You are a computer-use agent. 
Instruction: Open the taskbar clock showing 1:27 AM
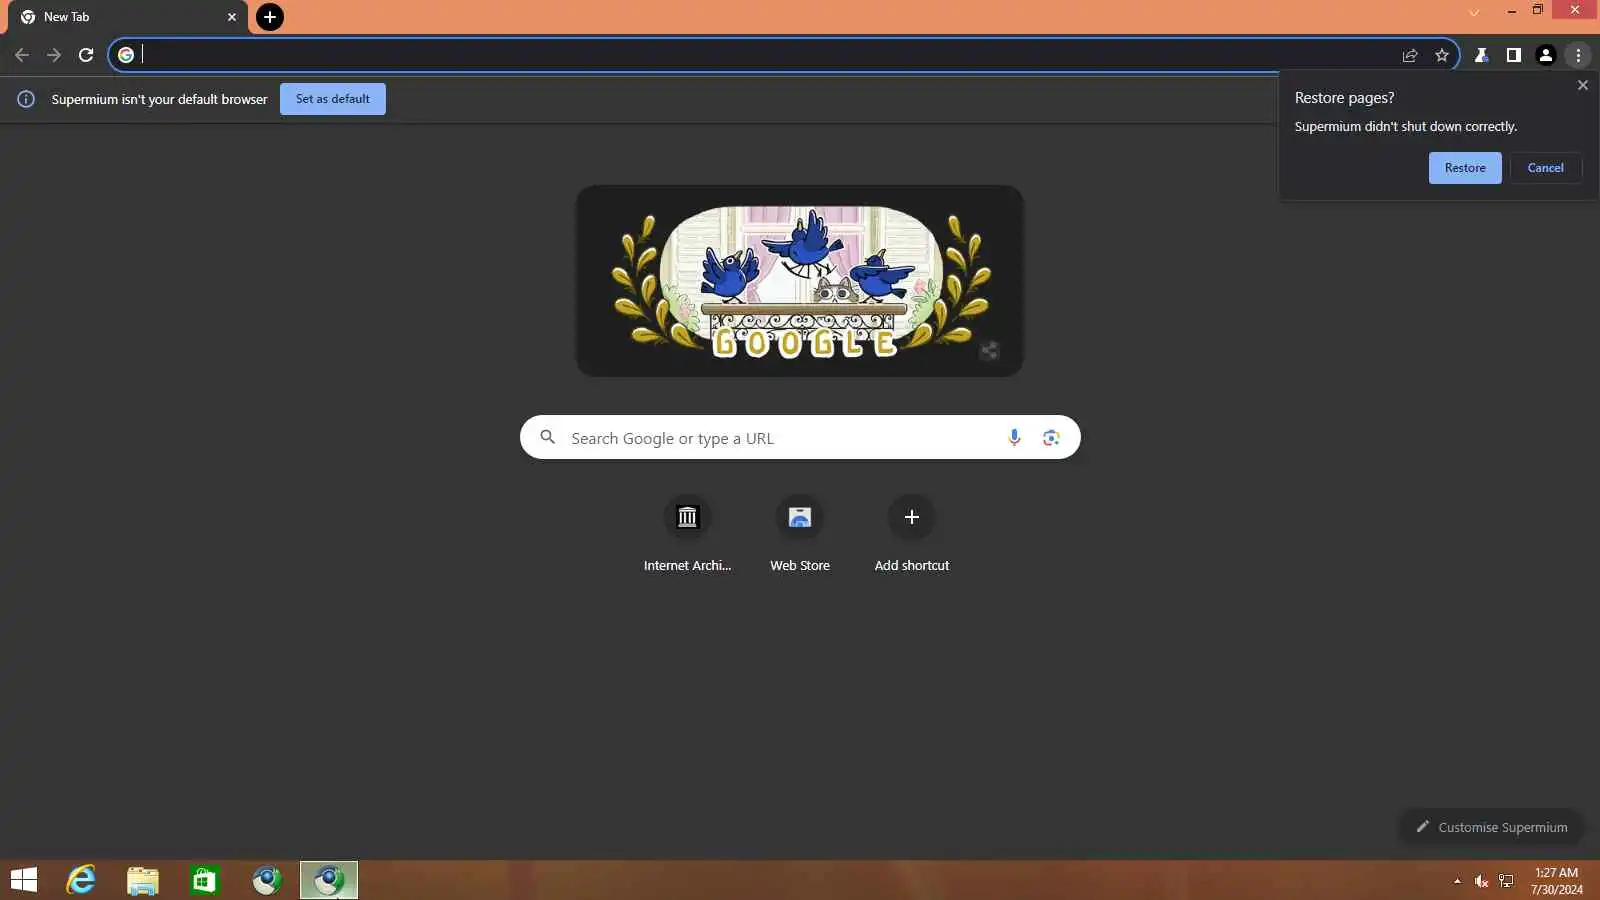[x=1557, y=881]
